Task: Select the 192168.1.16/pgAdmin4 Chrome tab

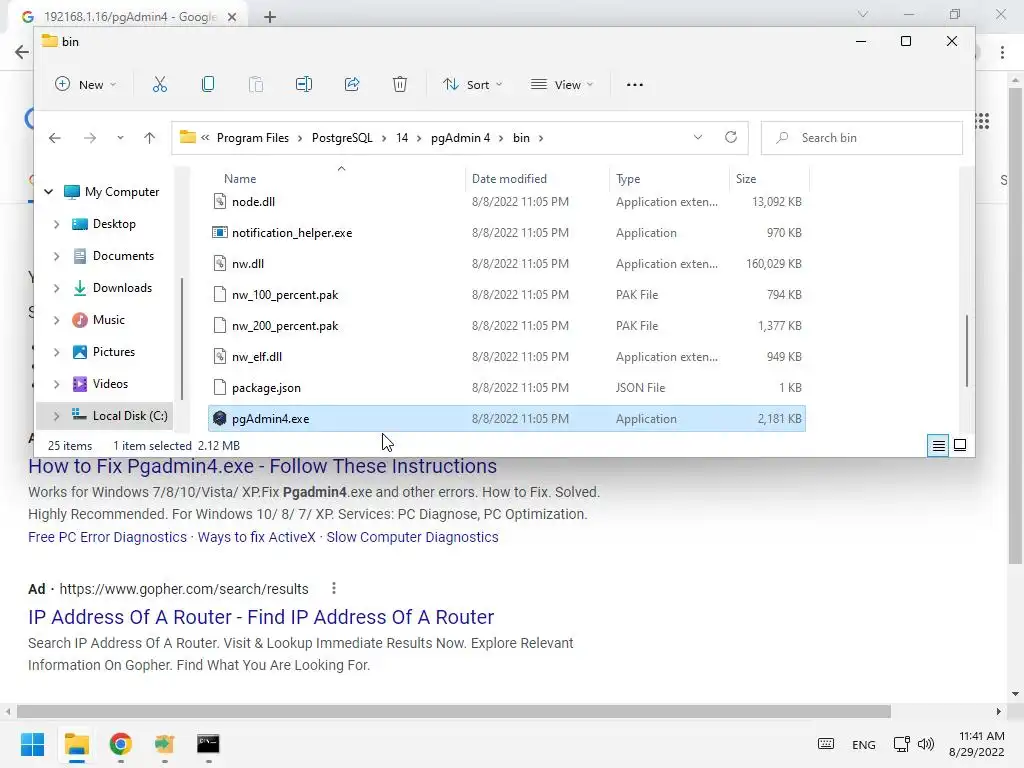Action: coord(128,17)
